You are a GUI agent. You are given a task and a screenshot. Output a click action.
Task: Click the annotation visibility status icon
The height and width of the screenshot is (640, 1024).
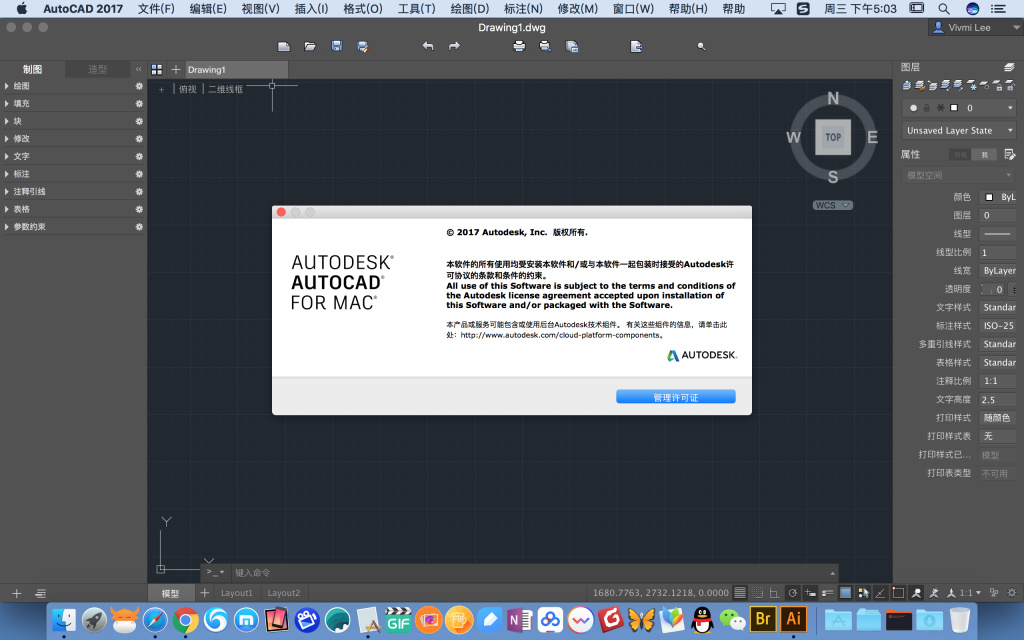[x=916, y=593]
